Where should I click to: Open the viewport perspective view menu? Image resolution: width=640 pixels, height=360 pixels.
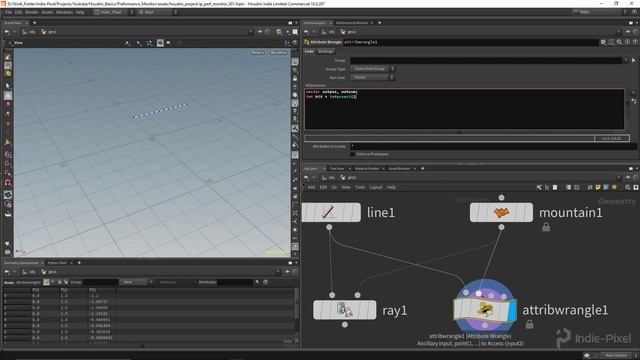coord(257,53)
